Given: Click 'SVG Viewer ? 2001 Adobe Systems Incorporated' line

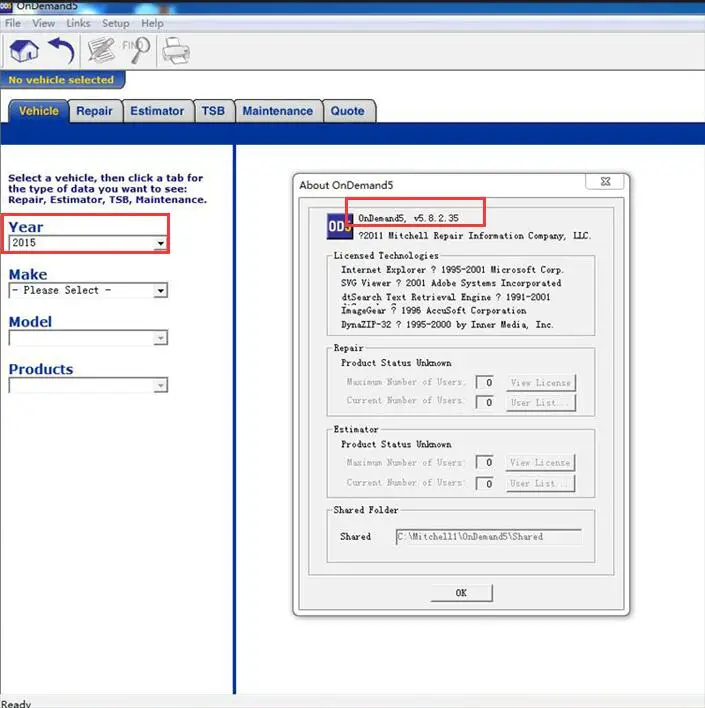Looking at the screenshot, I should (451, 283).
